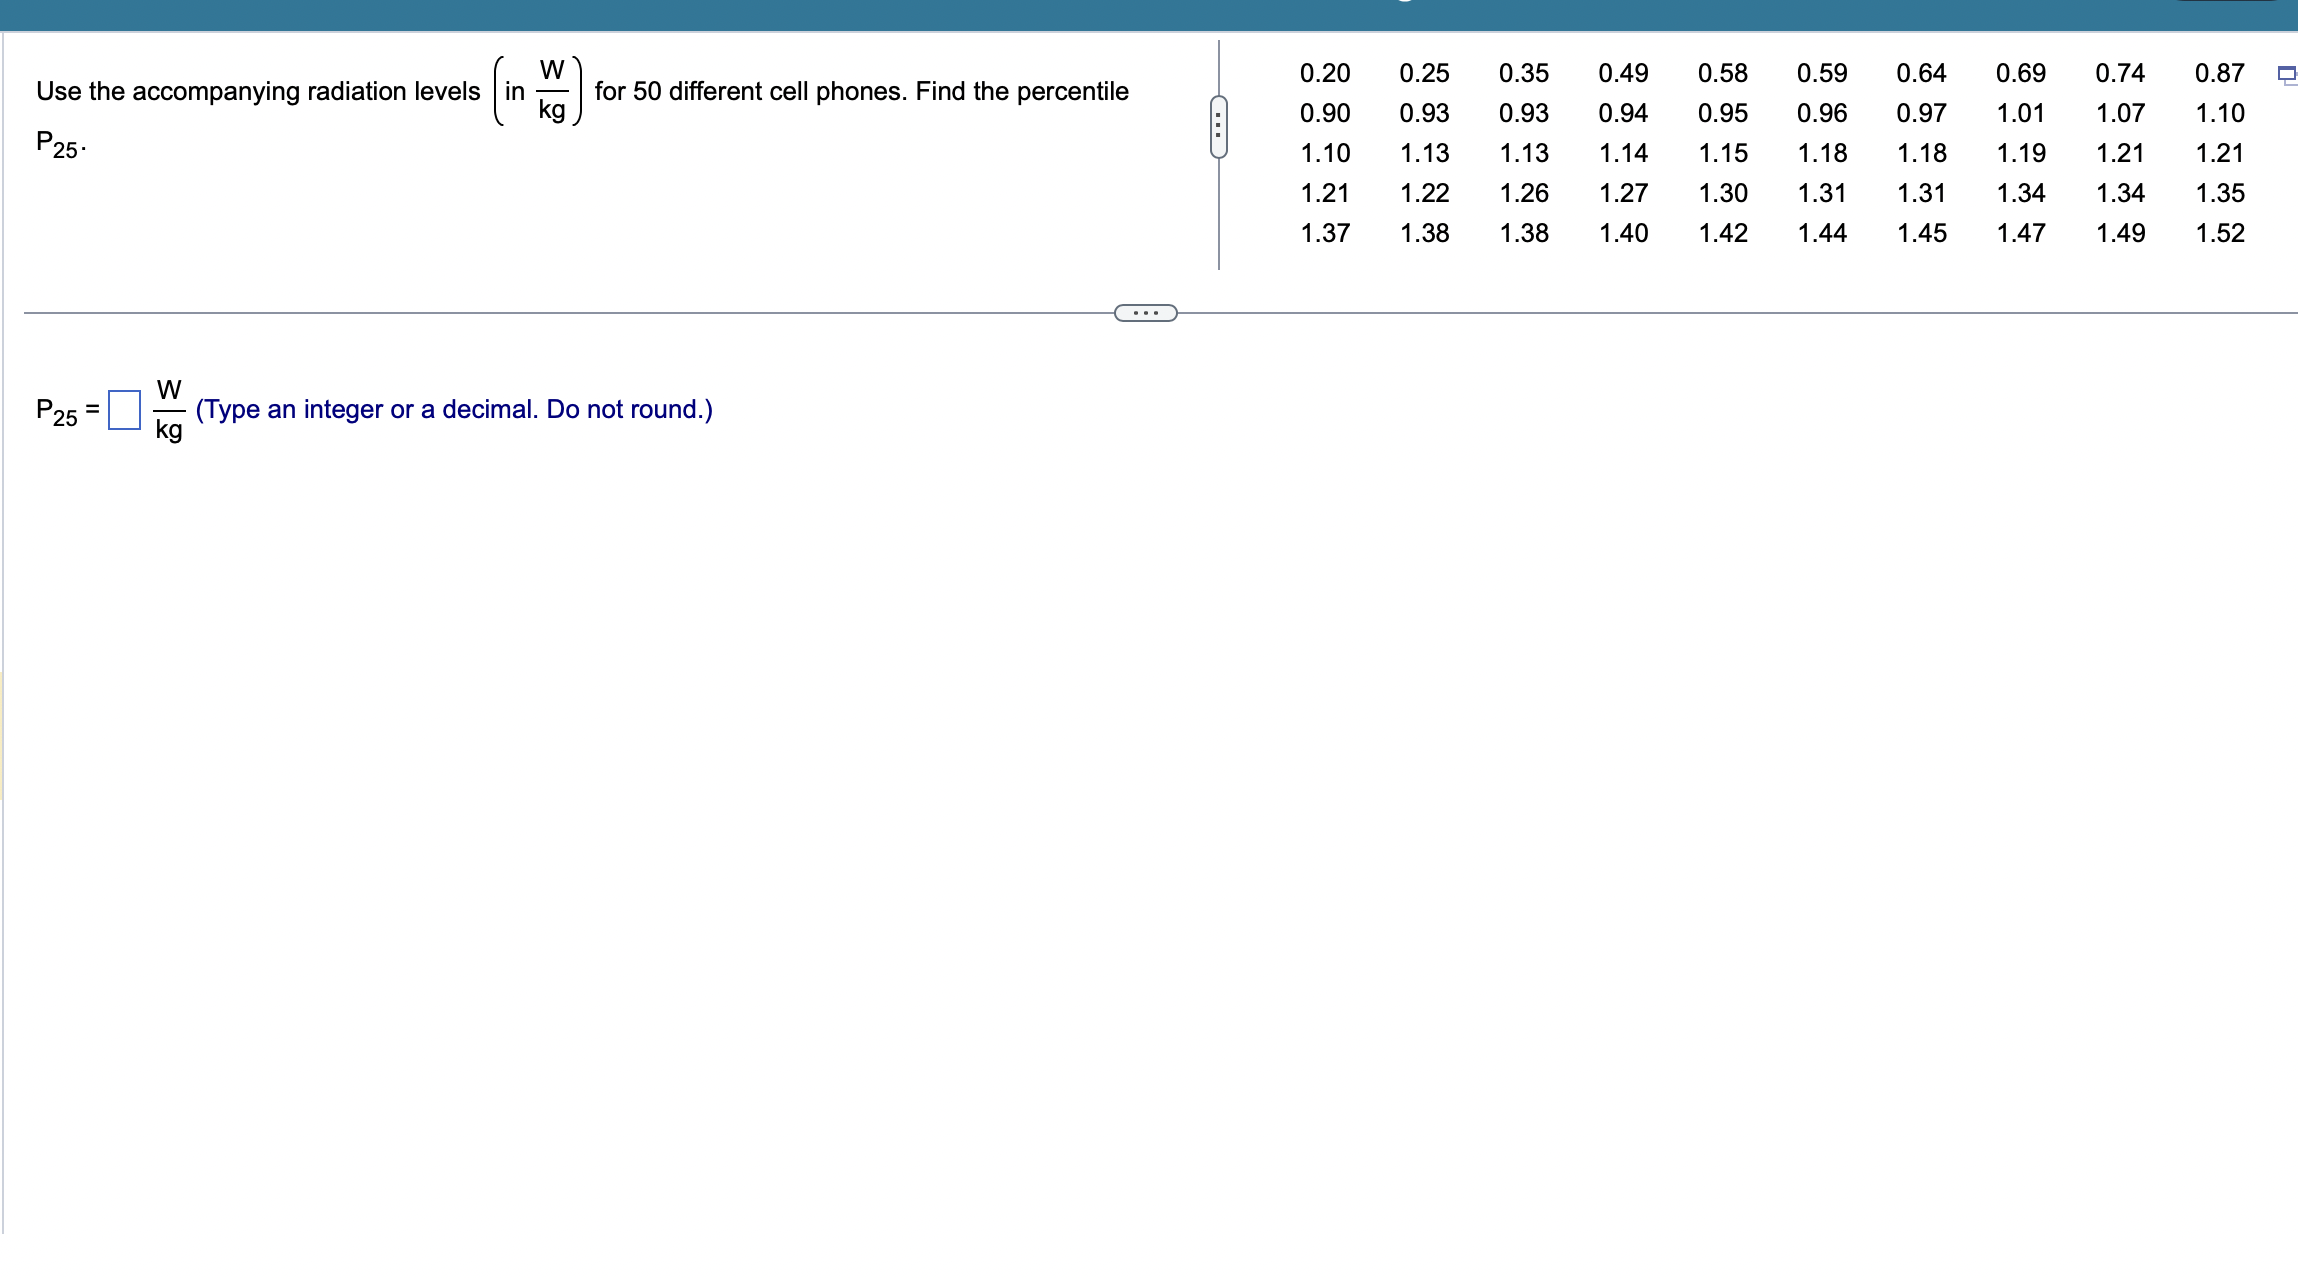Viewport: 2298px width, 1278px height.
Task: Click the teal header bar at the top
Action: point(1149,12)
